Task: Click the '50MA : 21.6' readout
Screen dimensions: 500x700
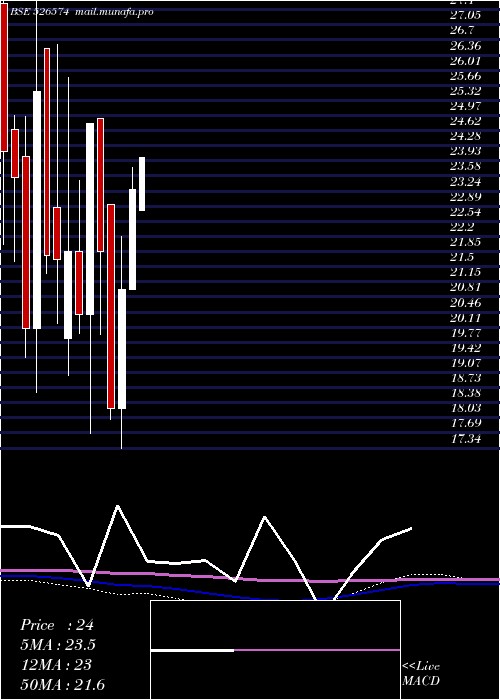Action: coord(62,685)
